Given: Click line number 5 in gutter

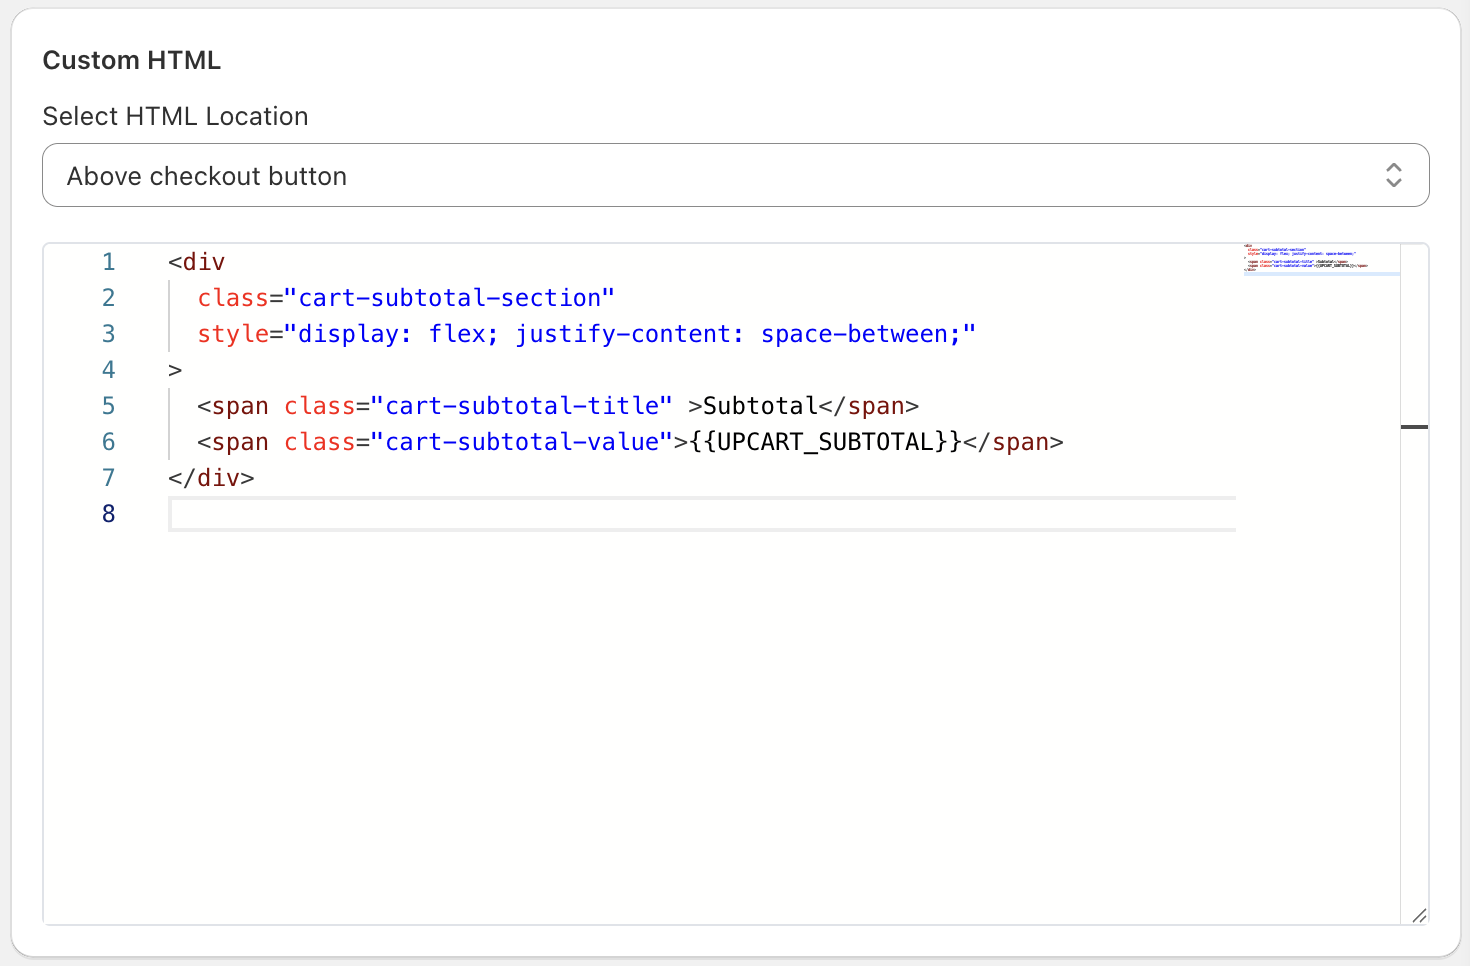Looking at the screenshot, I should [108, 406].
